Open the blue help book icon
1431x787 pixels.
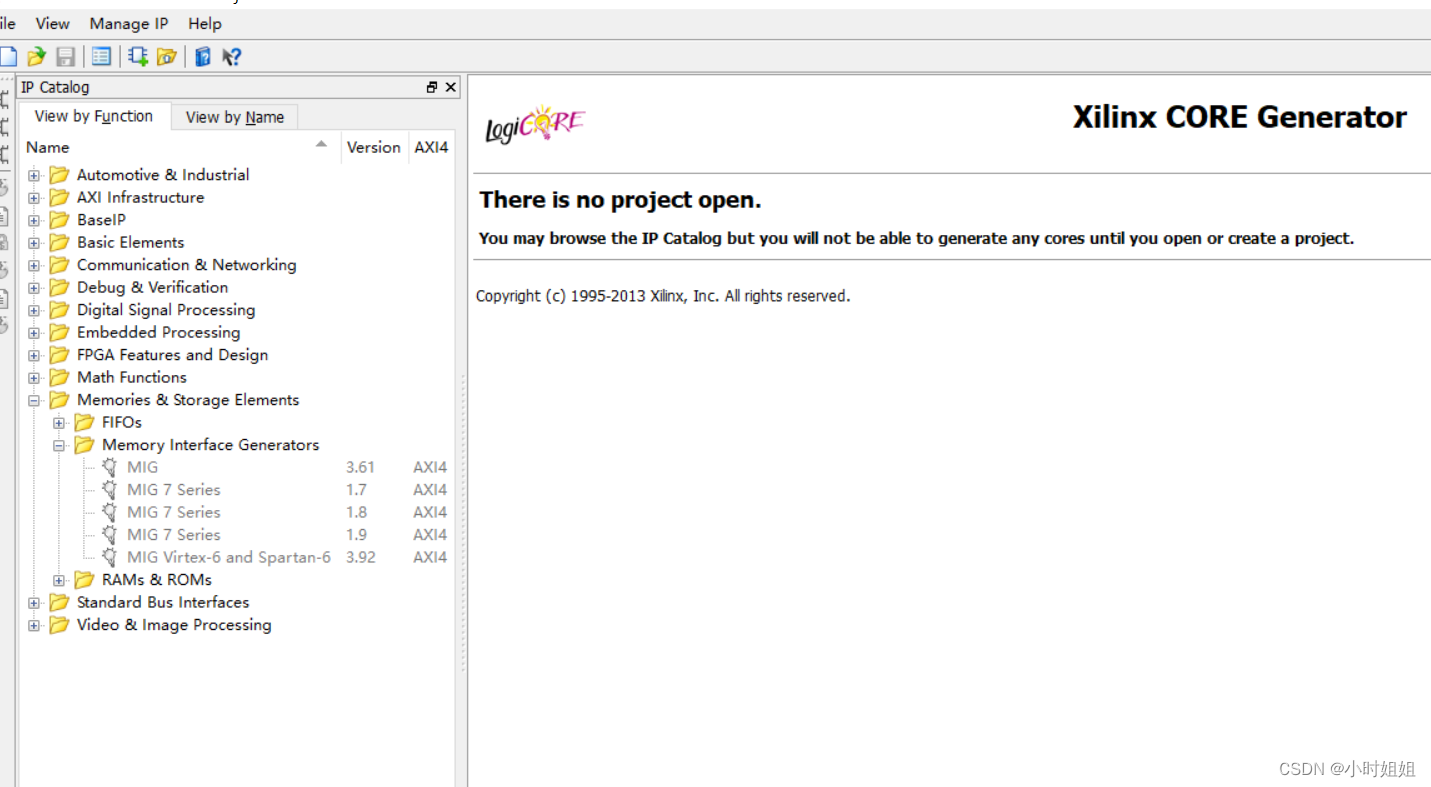[203, 57]
